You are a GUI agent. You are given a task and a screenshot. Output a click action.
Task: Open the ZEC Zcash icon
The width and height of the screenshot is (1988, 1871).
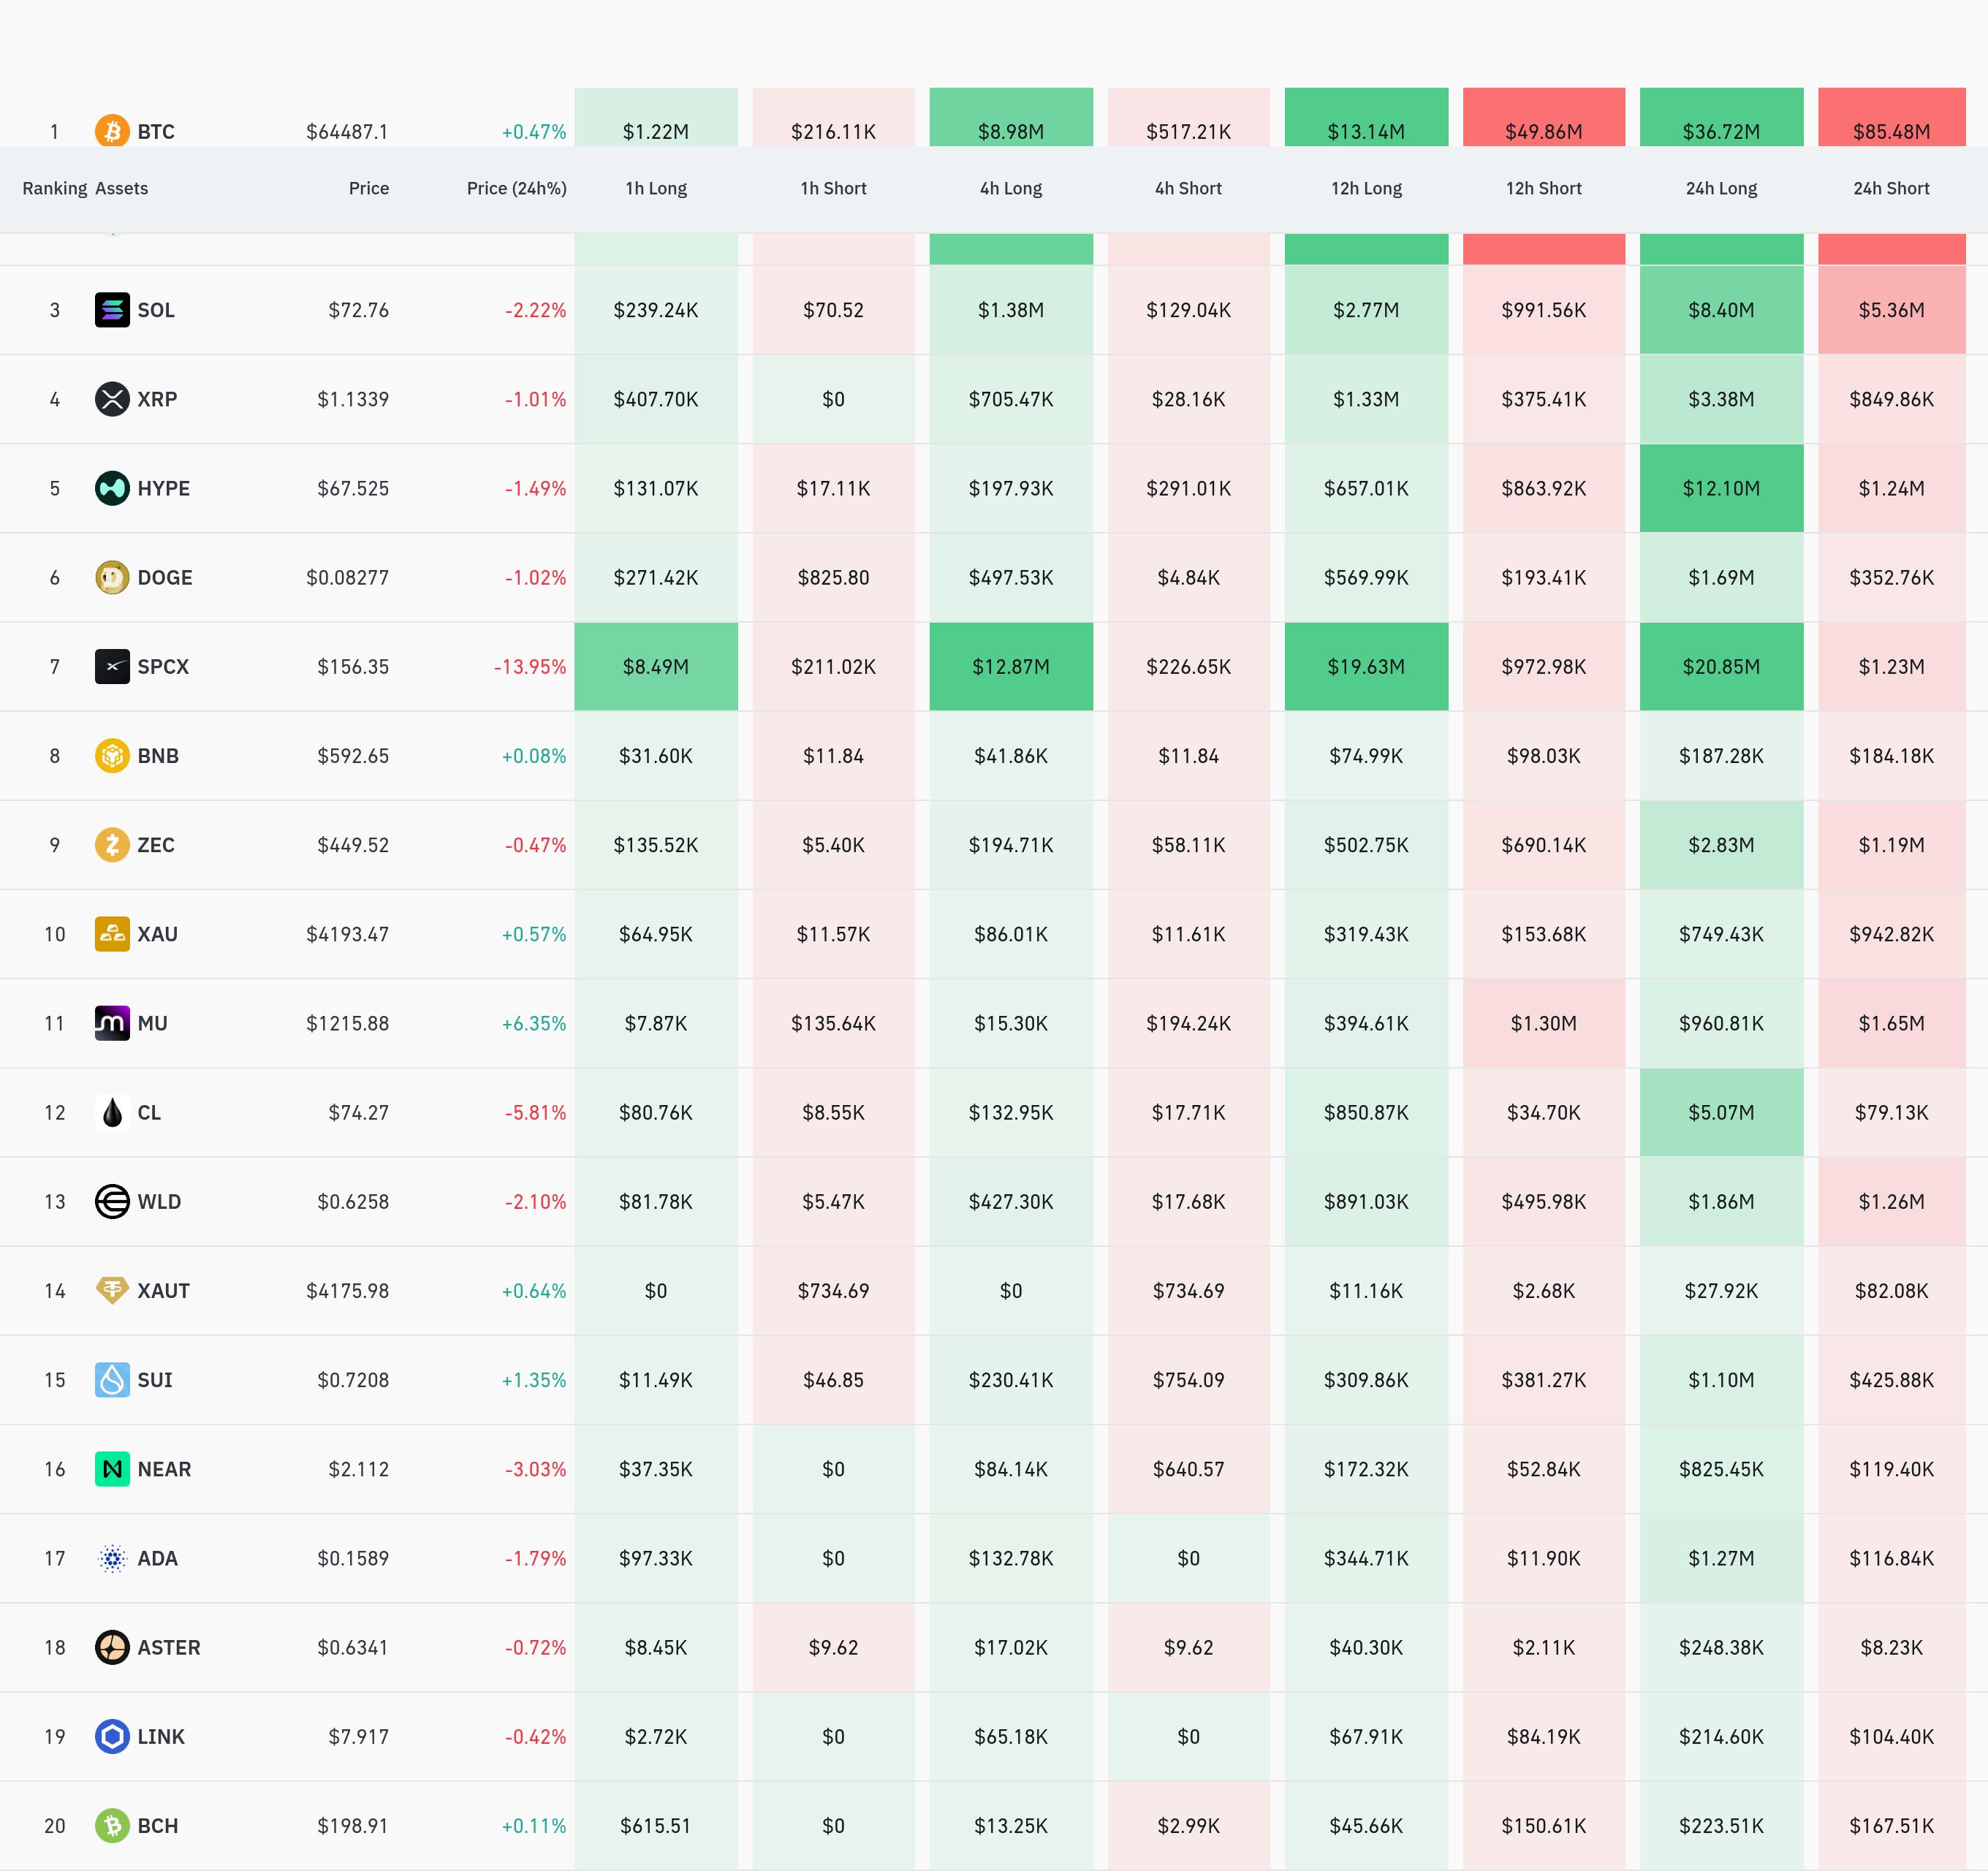tap(112, 845)
